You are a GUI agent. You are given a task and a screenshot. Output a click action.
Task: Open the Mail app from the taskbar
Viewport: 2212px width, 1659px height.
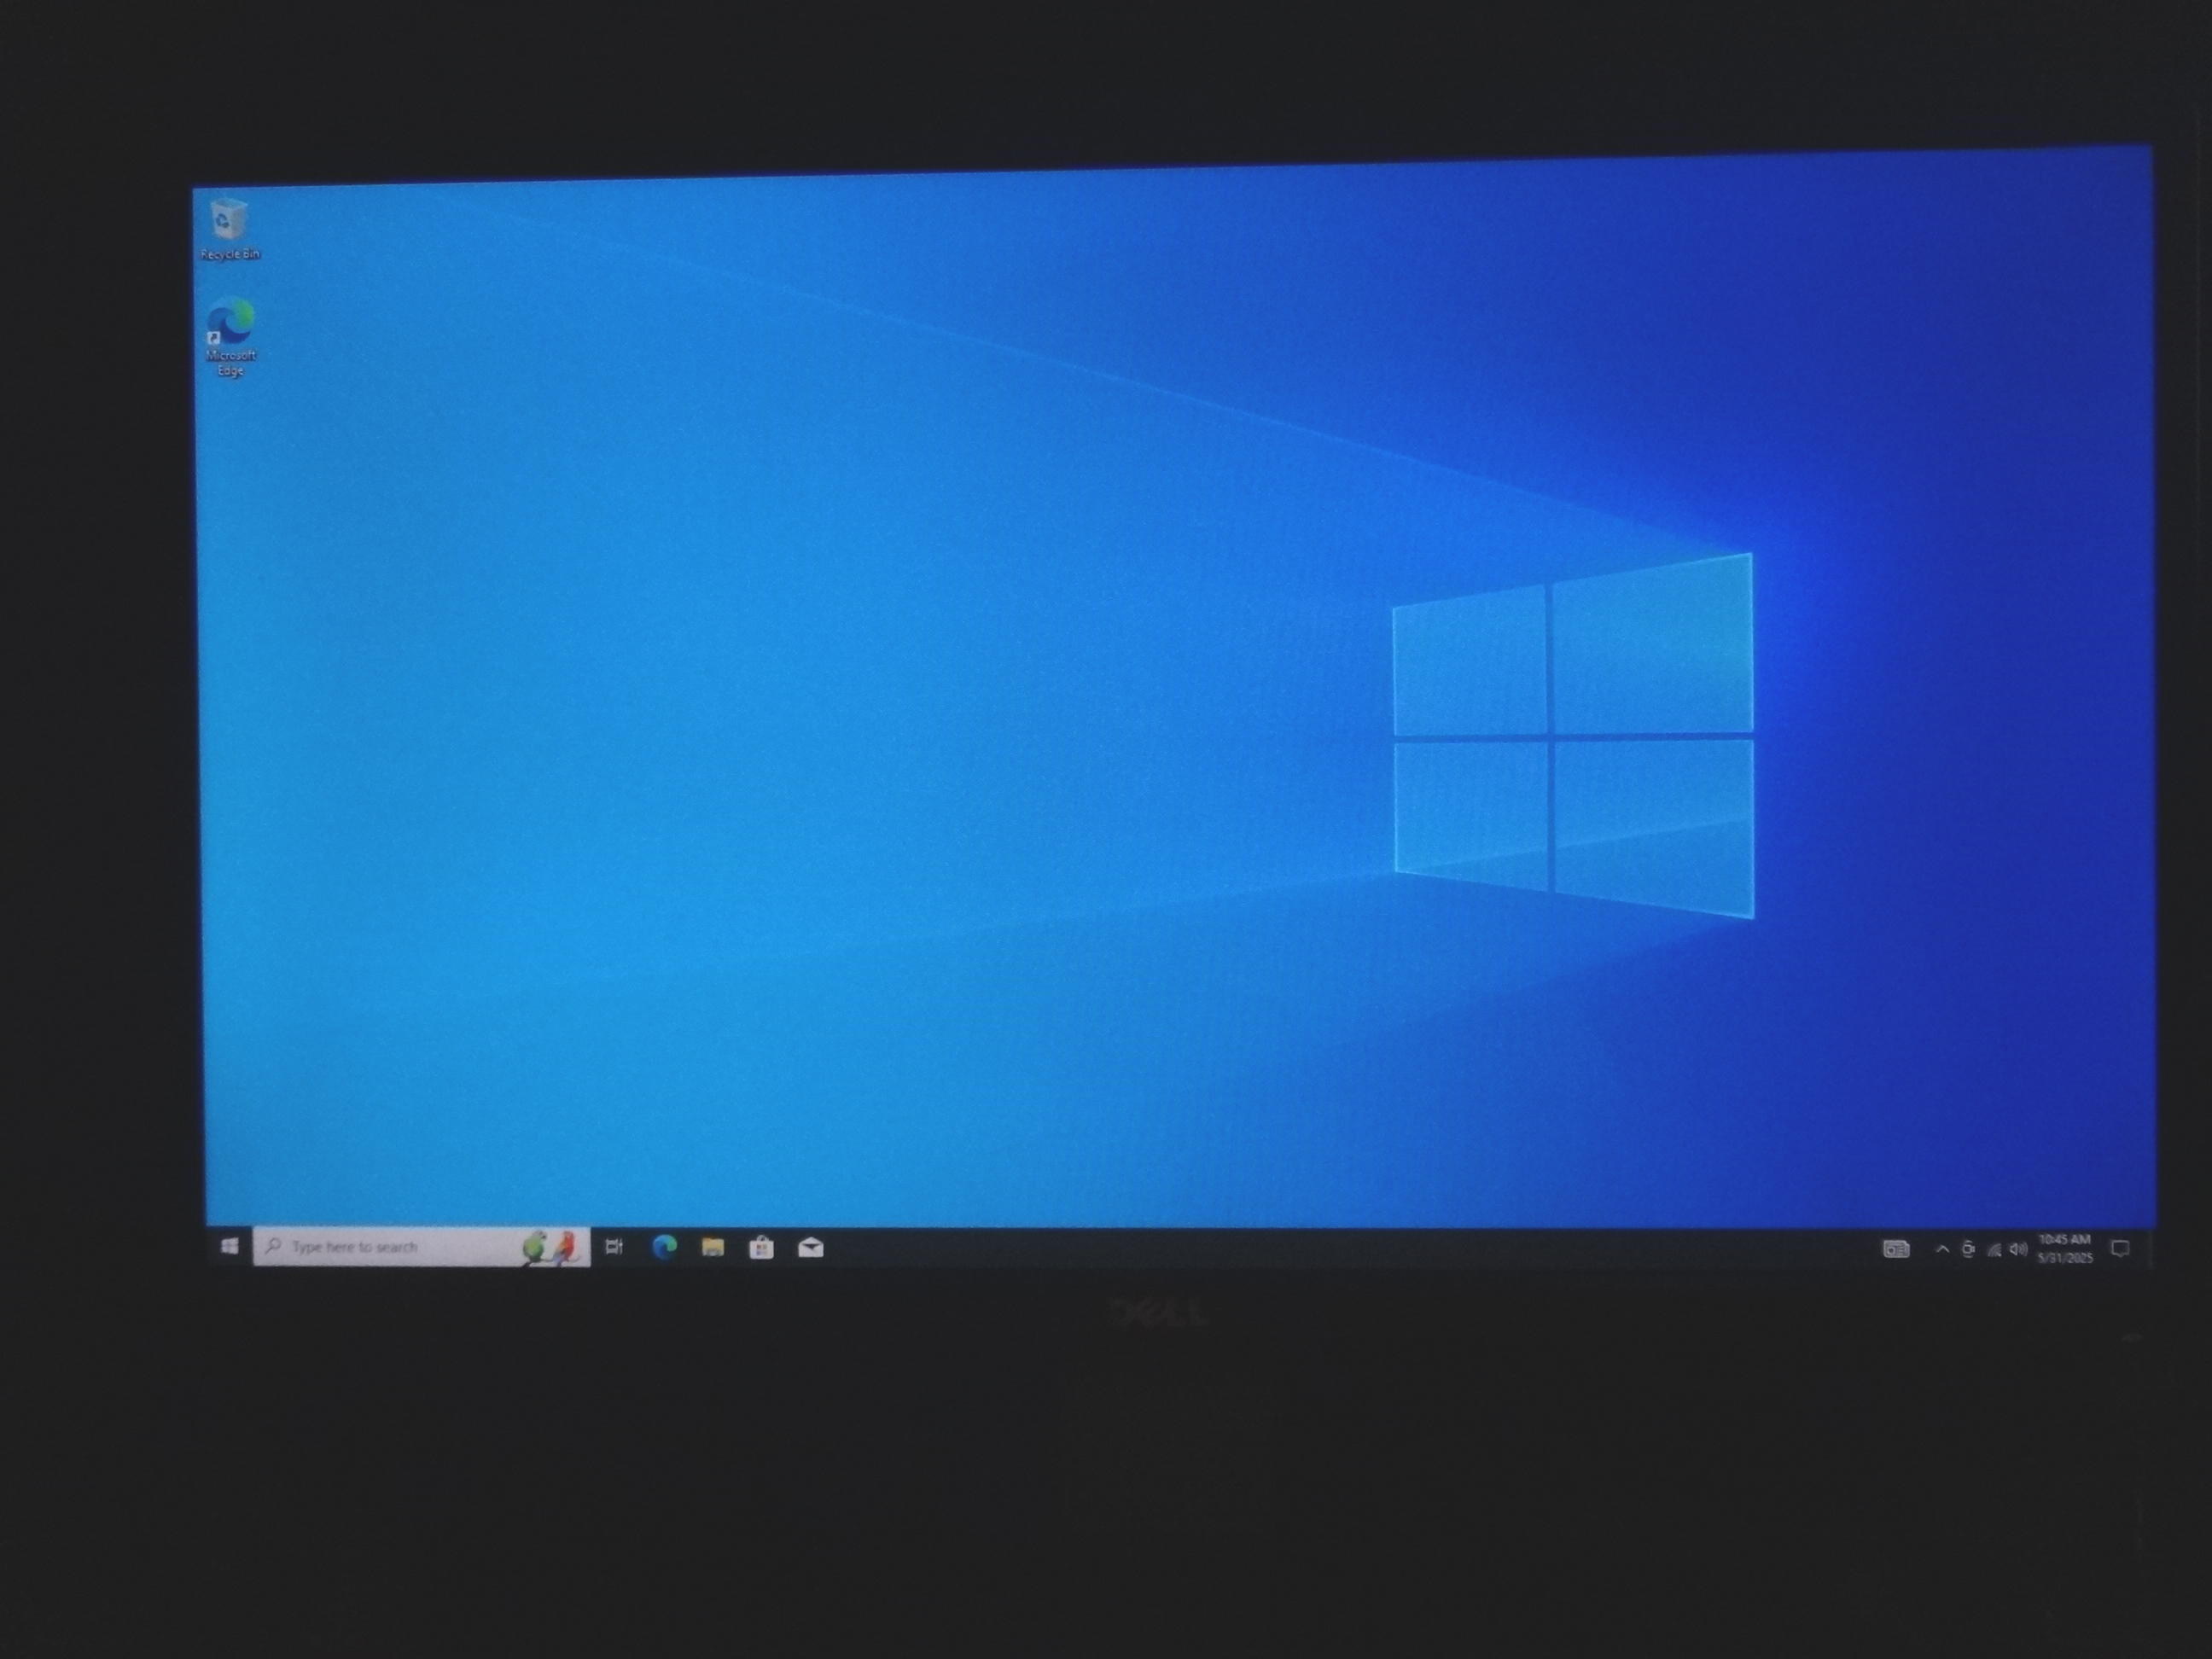(x=810, y=1247)
